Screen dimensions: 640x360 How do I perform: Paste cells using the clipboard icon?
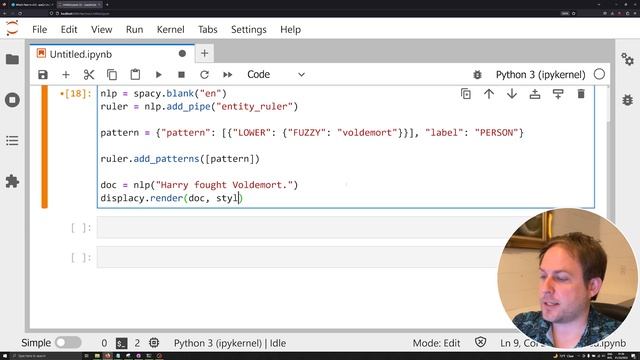[135, 75]
